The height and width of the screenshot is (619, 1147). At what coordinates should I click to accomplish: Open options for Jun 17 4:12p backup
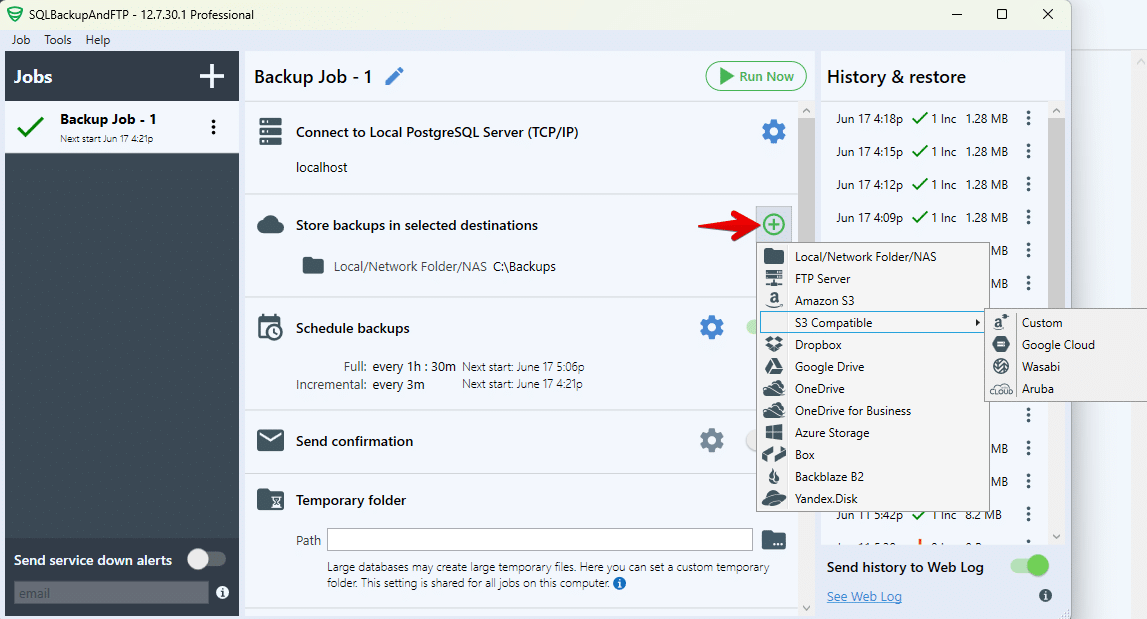click(x=1028, y=184)
